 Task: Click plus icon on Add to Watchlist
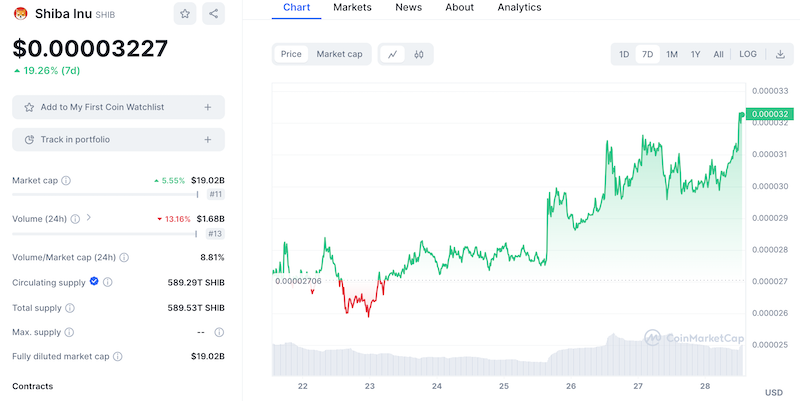[x=208, y=107]
